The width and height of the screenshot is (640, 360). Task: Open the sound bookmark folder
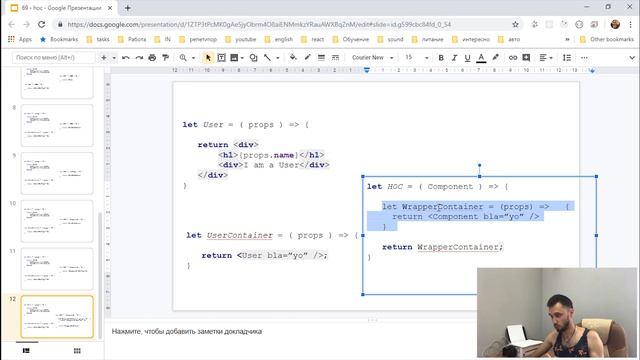(x=390, y=39)
